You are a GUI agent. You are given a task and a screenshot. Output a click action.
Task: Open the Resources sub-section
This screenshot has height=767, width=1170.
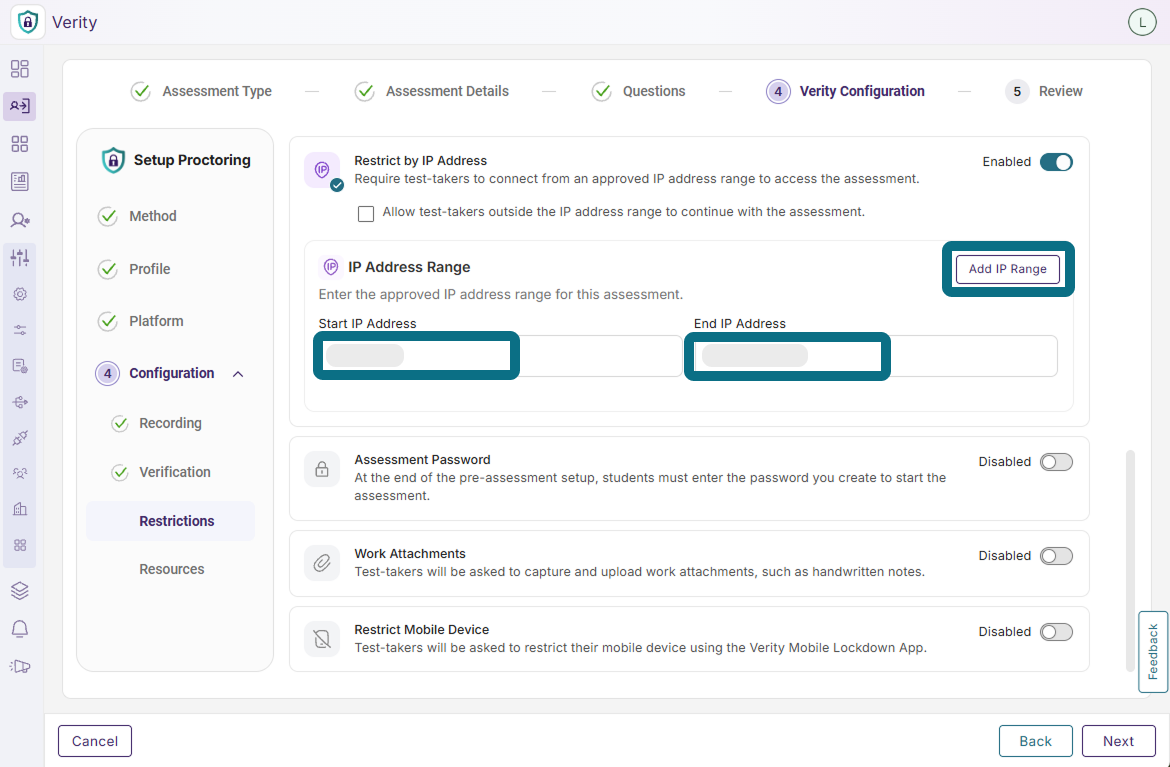pyautogui.click(x=172, y=569)
